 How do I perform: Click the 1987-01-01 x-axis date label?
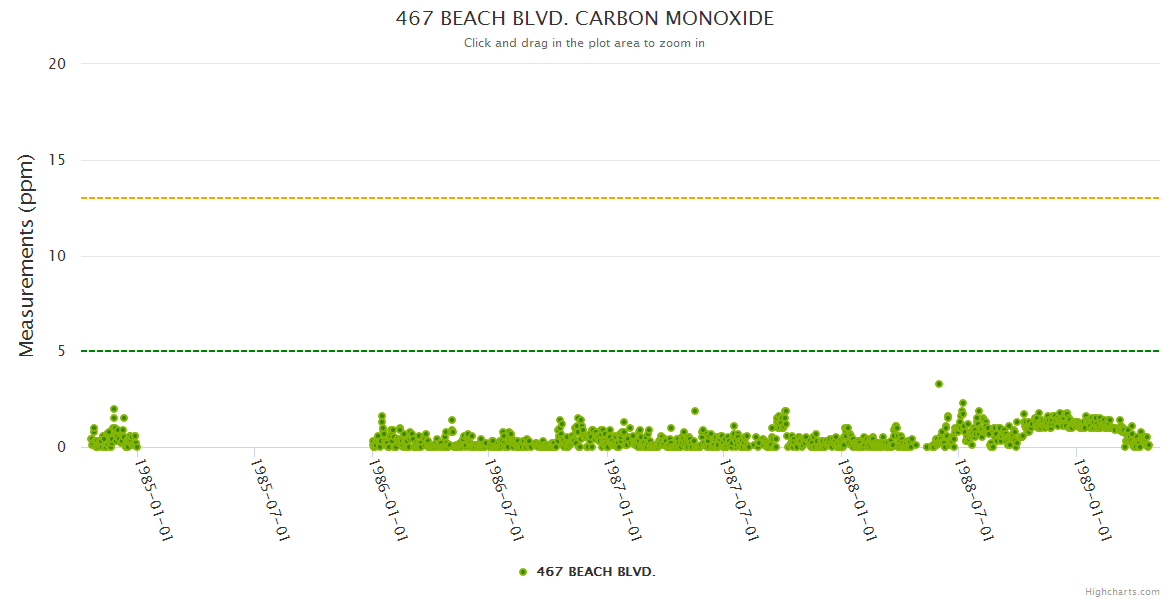[x=623, y=500]
